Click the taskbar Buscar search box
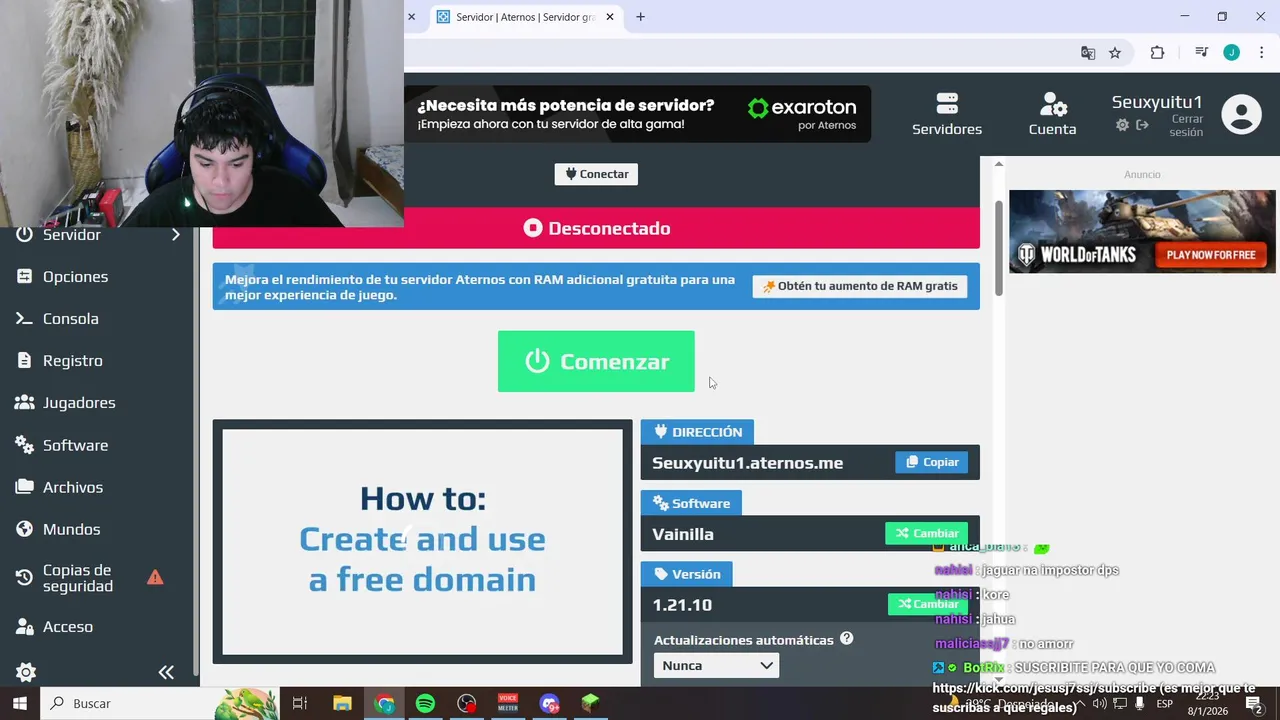 pyautogui.click(x=160, y=703)
